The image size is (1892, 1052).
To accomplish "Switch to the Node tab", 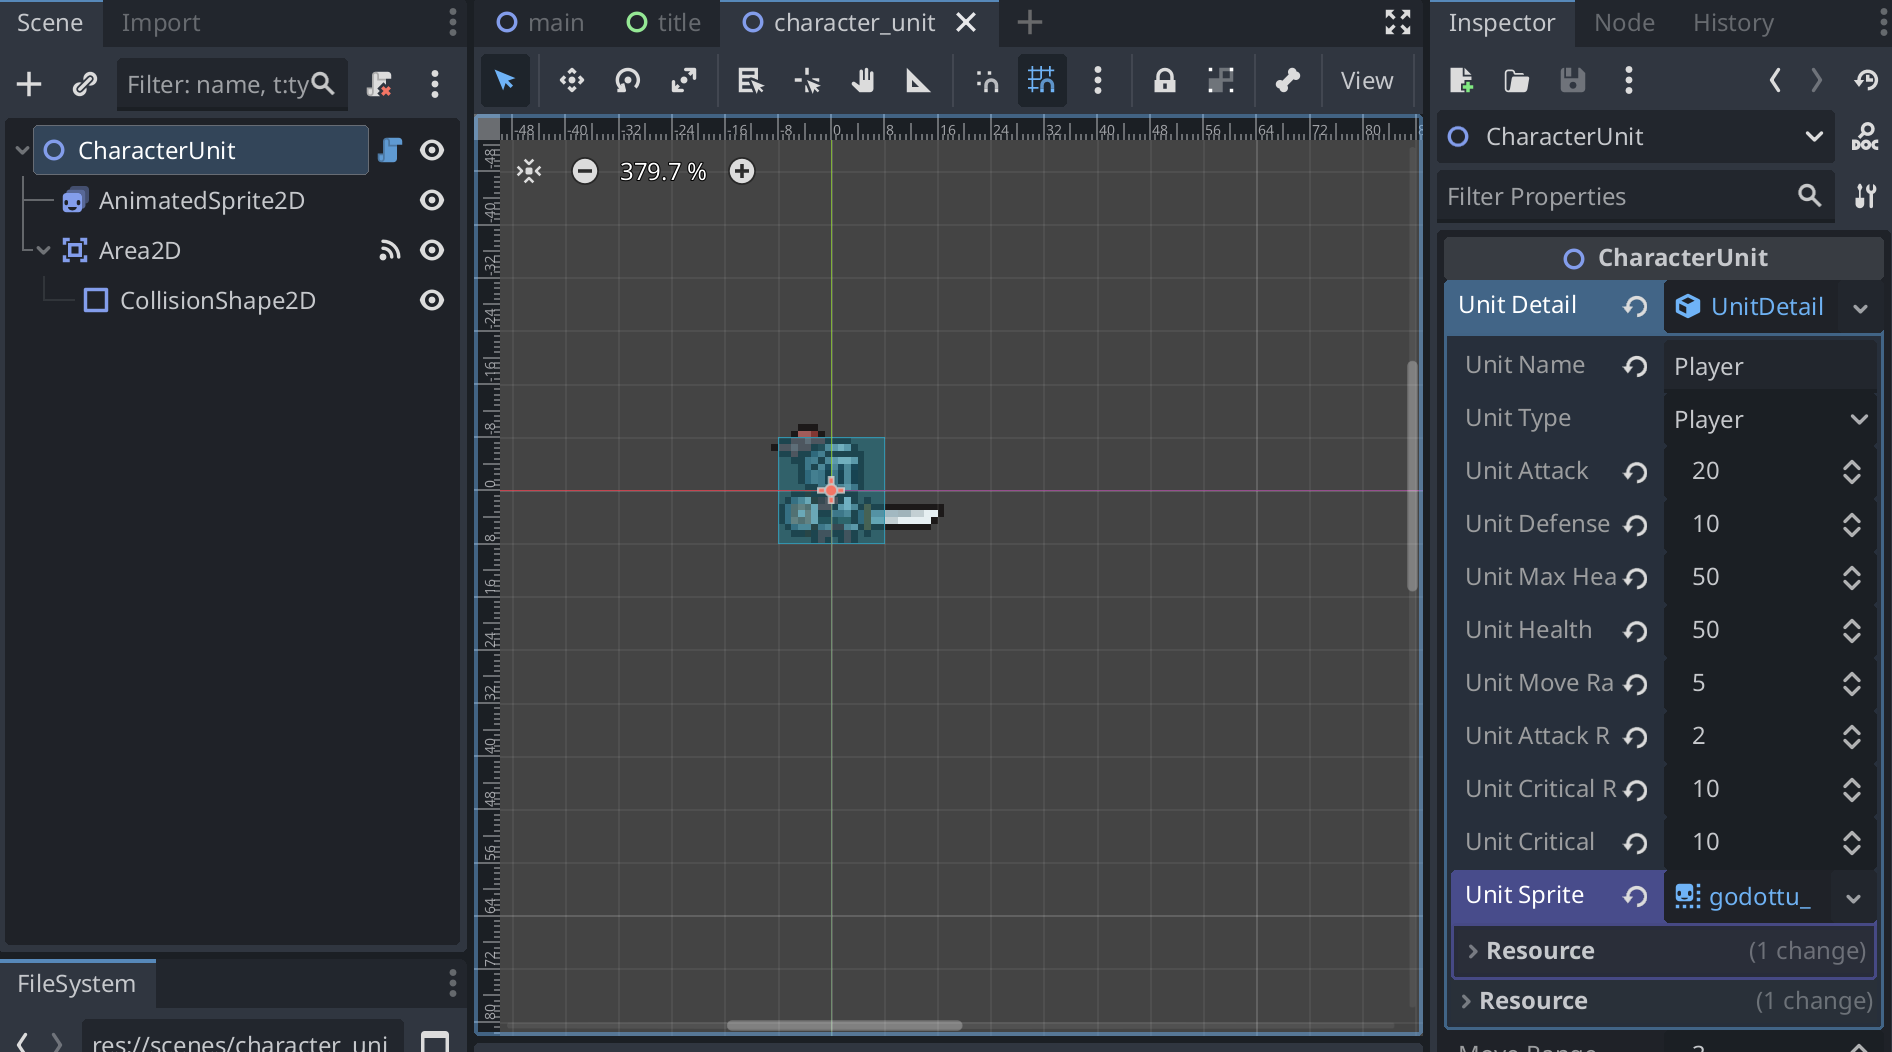I will coord(1624,23).
